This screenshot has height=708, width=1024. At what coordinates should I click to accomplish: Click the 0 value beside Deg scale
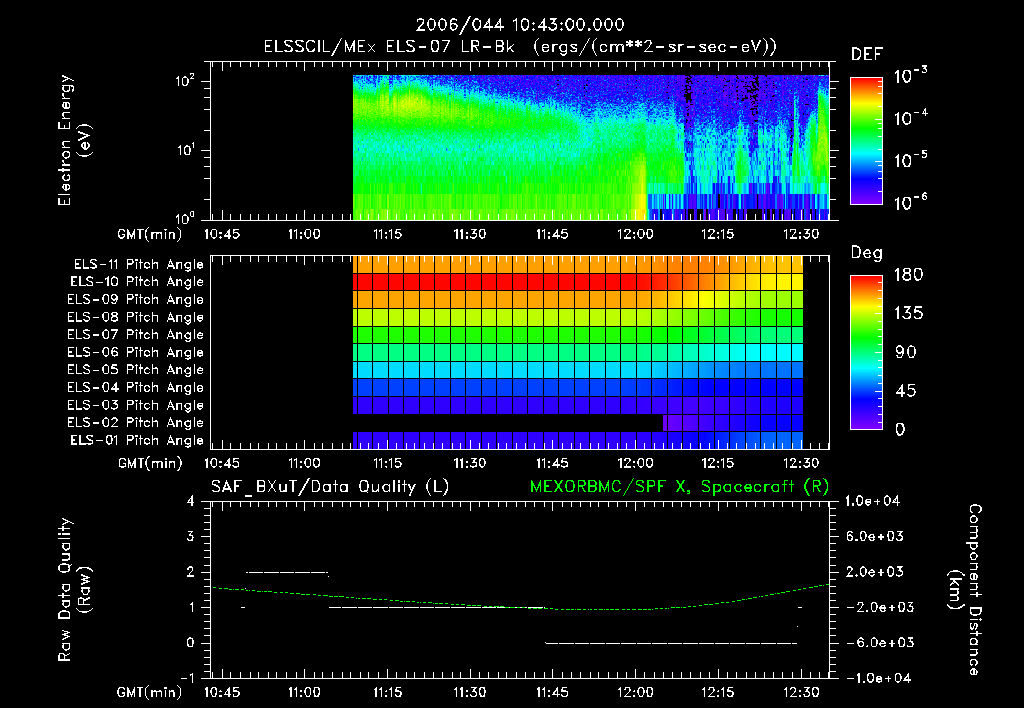click(x=900, y=430)
